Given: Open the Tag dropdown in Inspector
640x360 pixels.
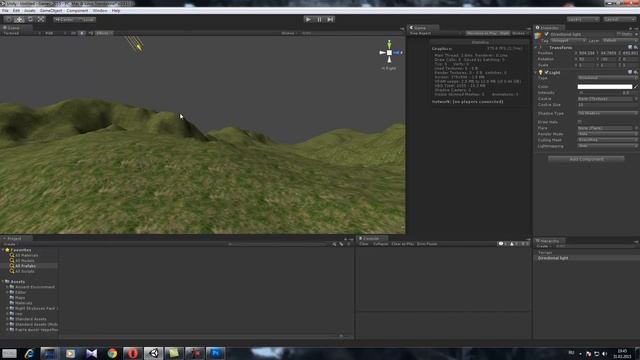Looking at the screenshot, I should 568,40.
